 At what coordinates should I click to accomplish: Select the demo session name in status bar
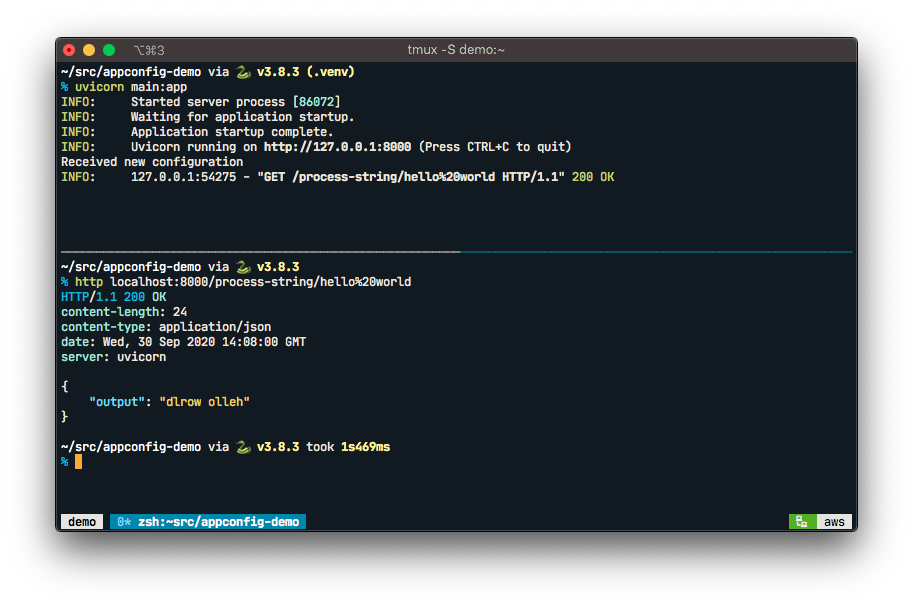coord(81,521)
